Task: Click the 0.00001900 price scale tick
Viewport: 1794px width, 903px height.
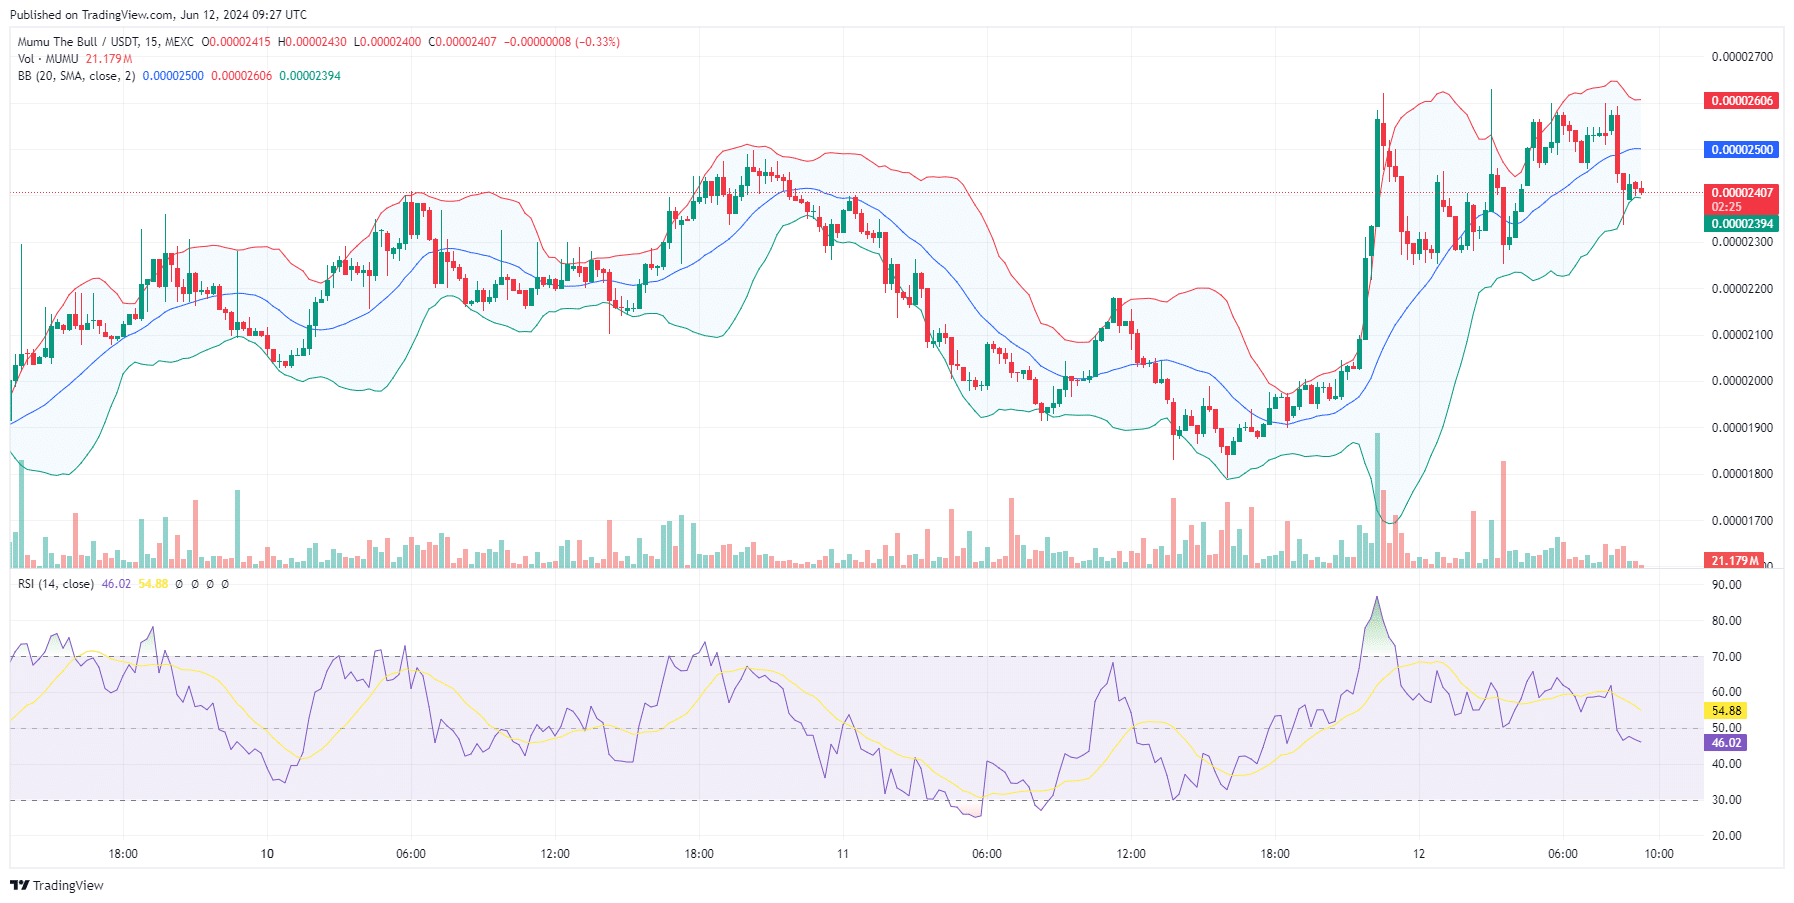Action: point(1742,428)
